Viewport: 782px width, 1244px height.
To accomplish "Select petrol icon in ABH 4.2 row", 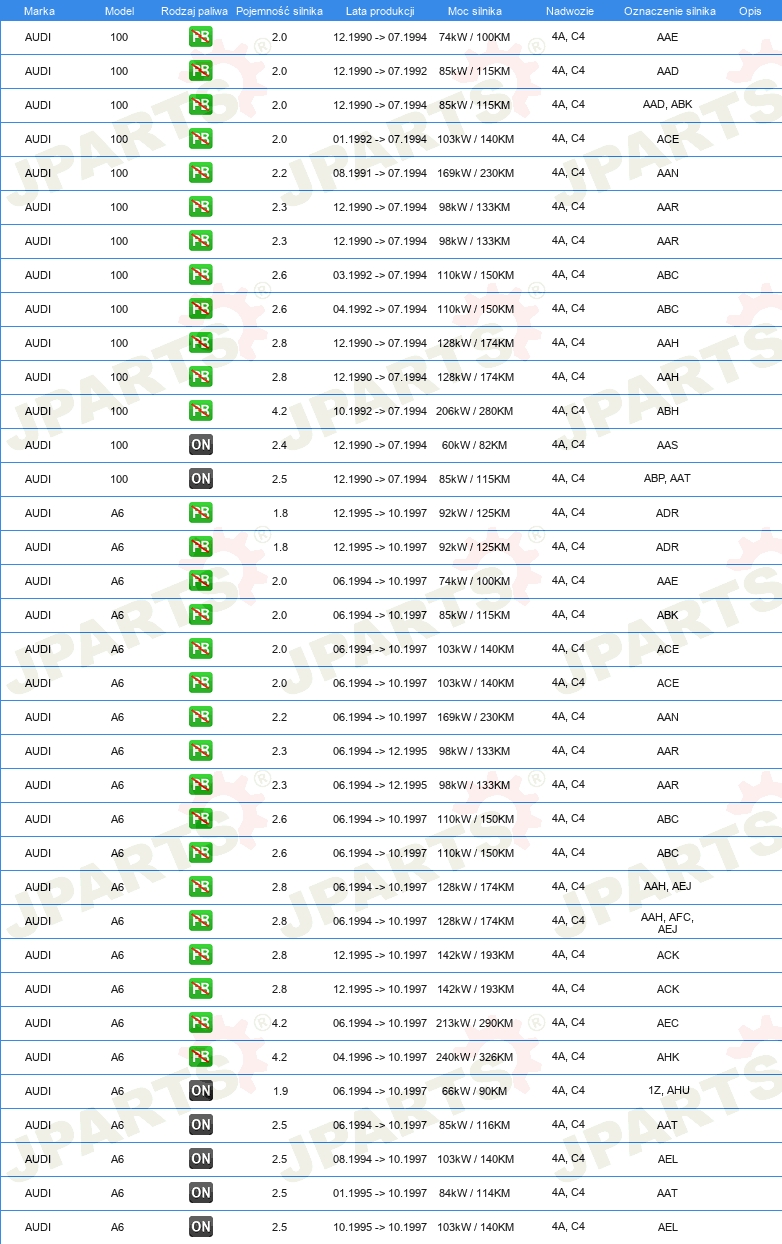I will [201, 411].
